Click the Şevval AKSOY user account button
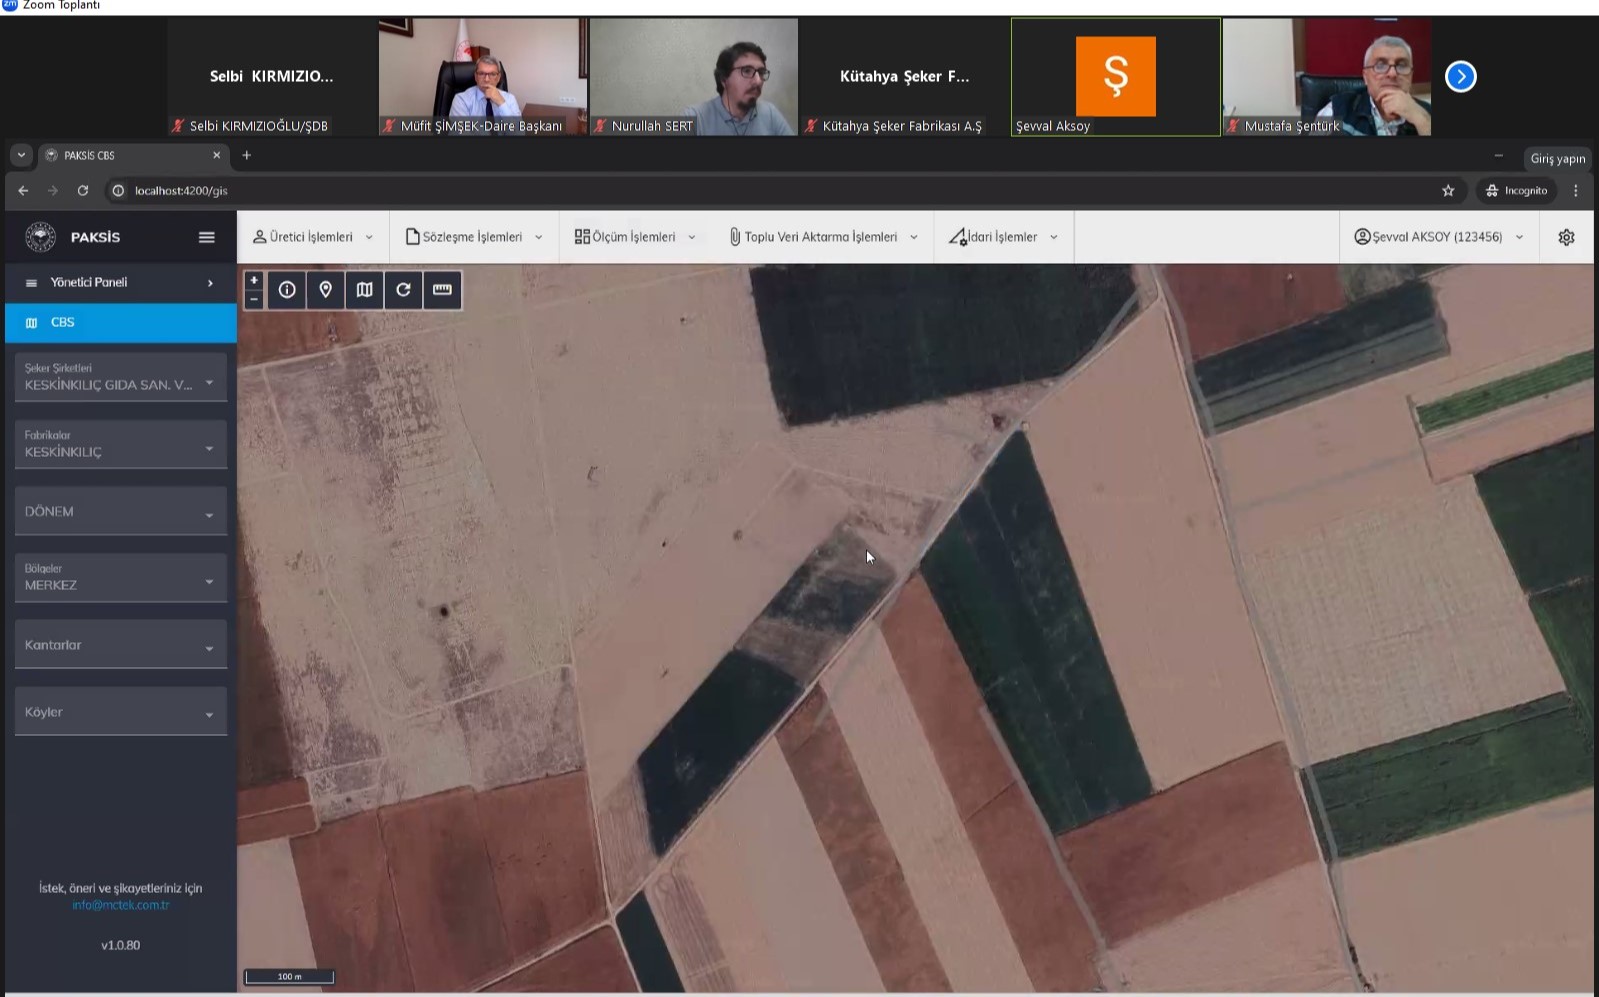The width and height of the screenshot is (1599, 997). pyautogui.click(x=1438, y=237)
